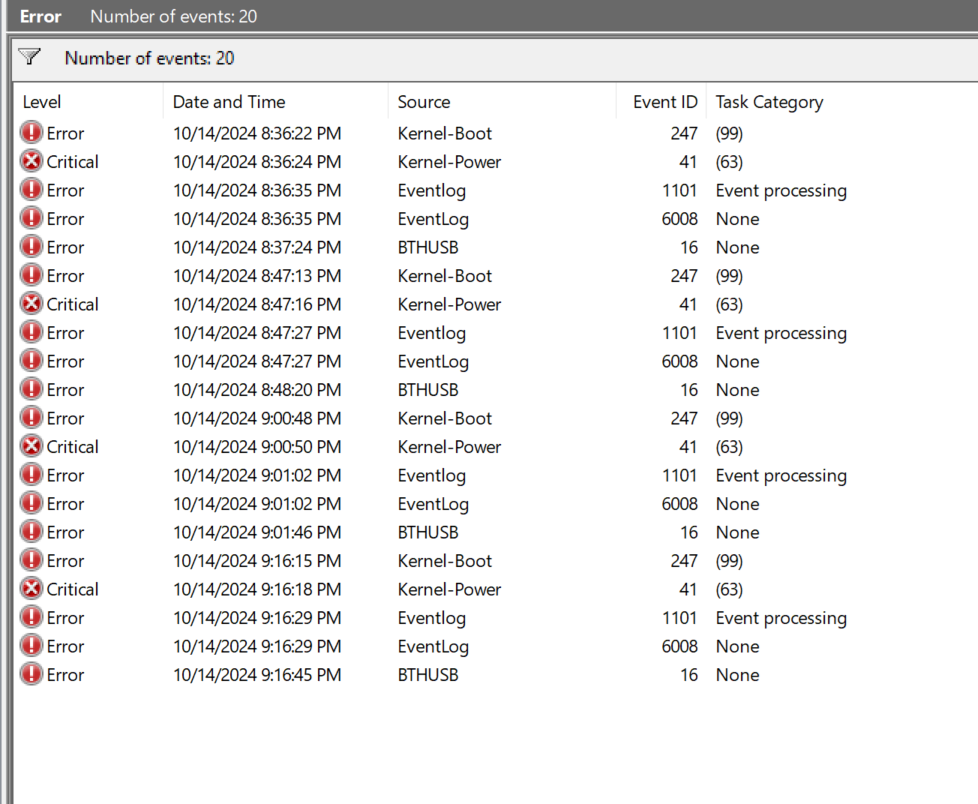Click 'Event processing' in 8:47:27 PM row

[x=781, y=334]
